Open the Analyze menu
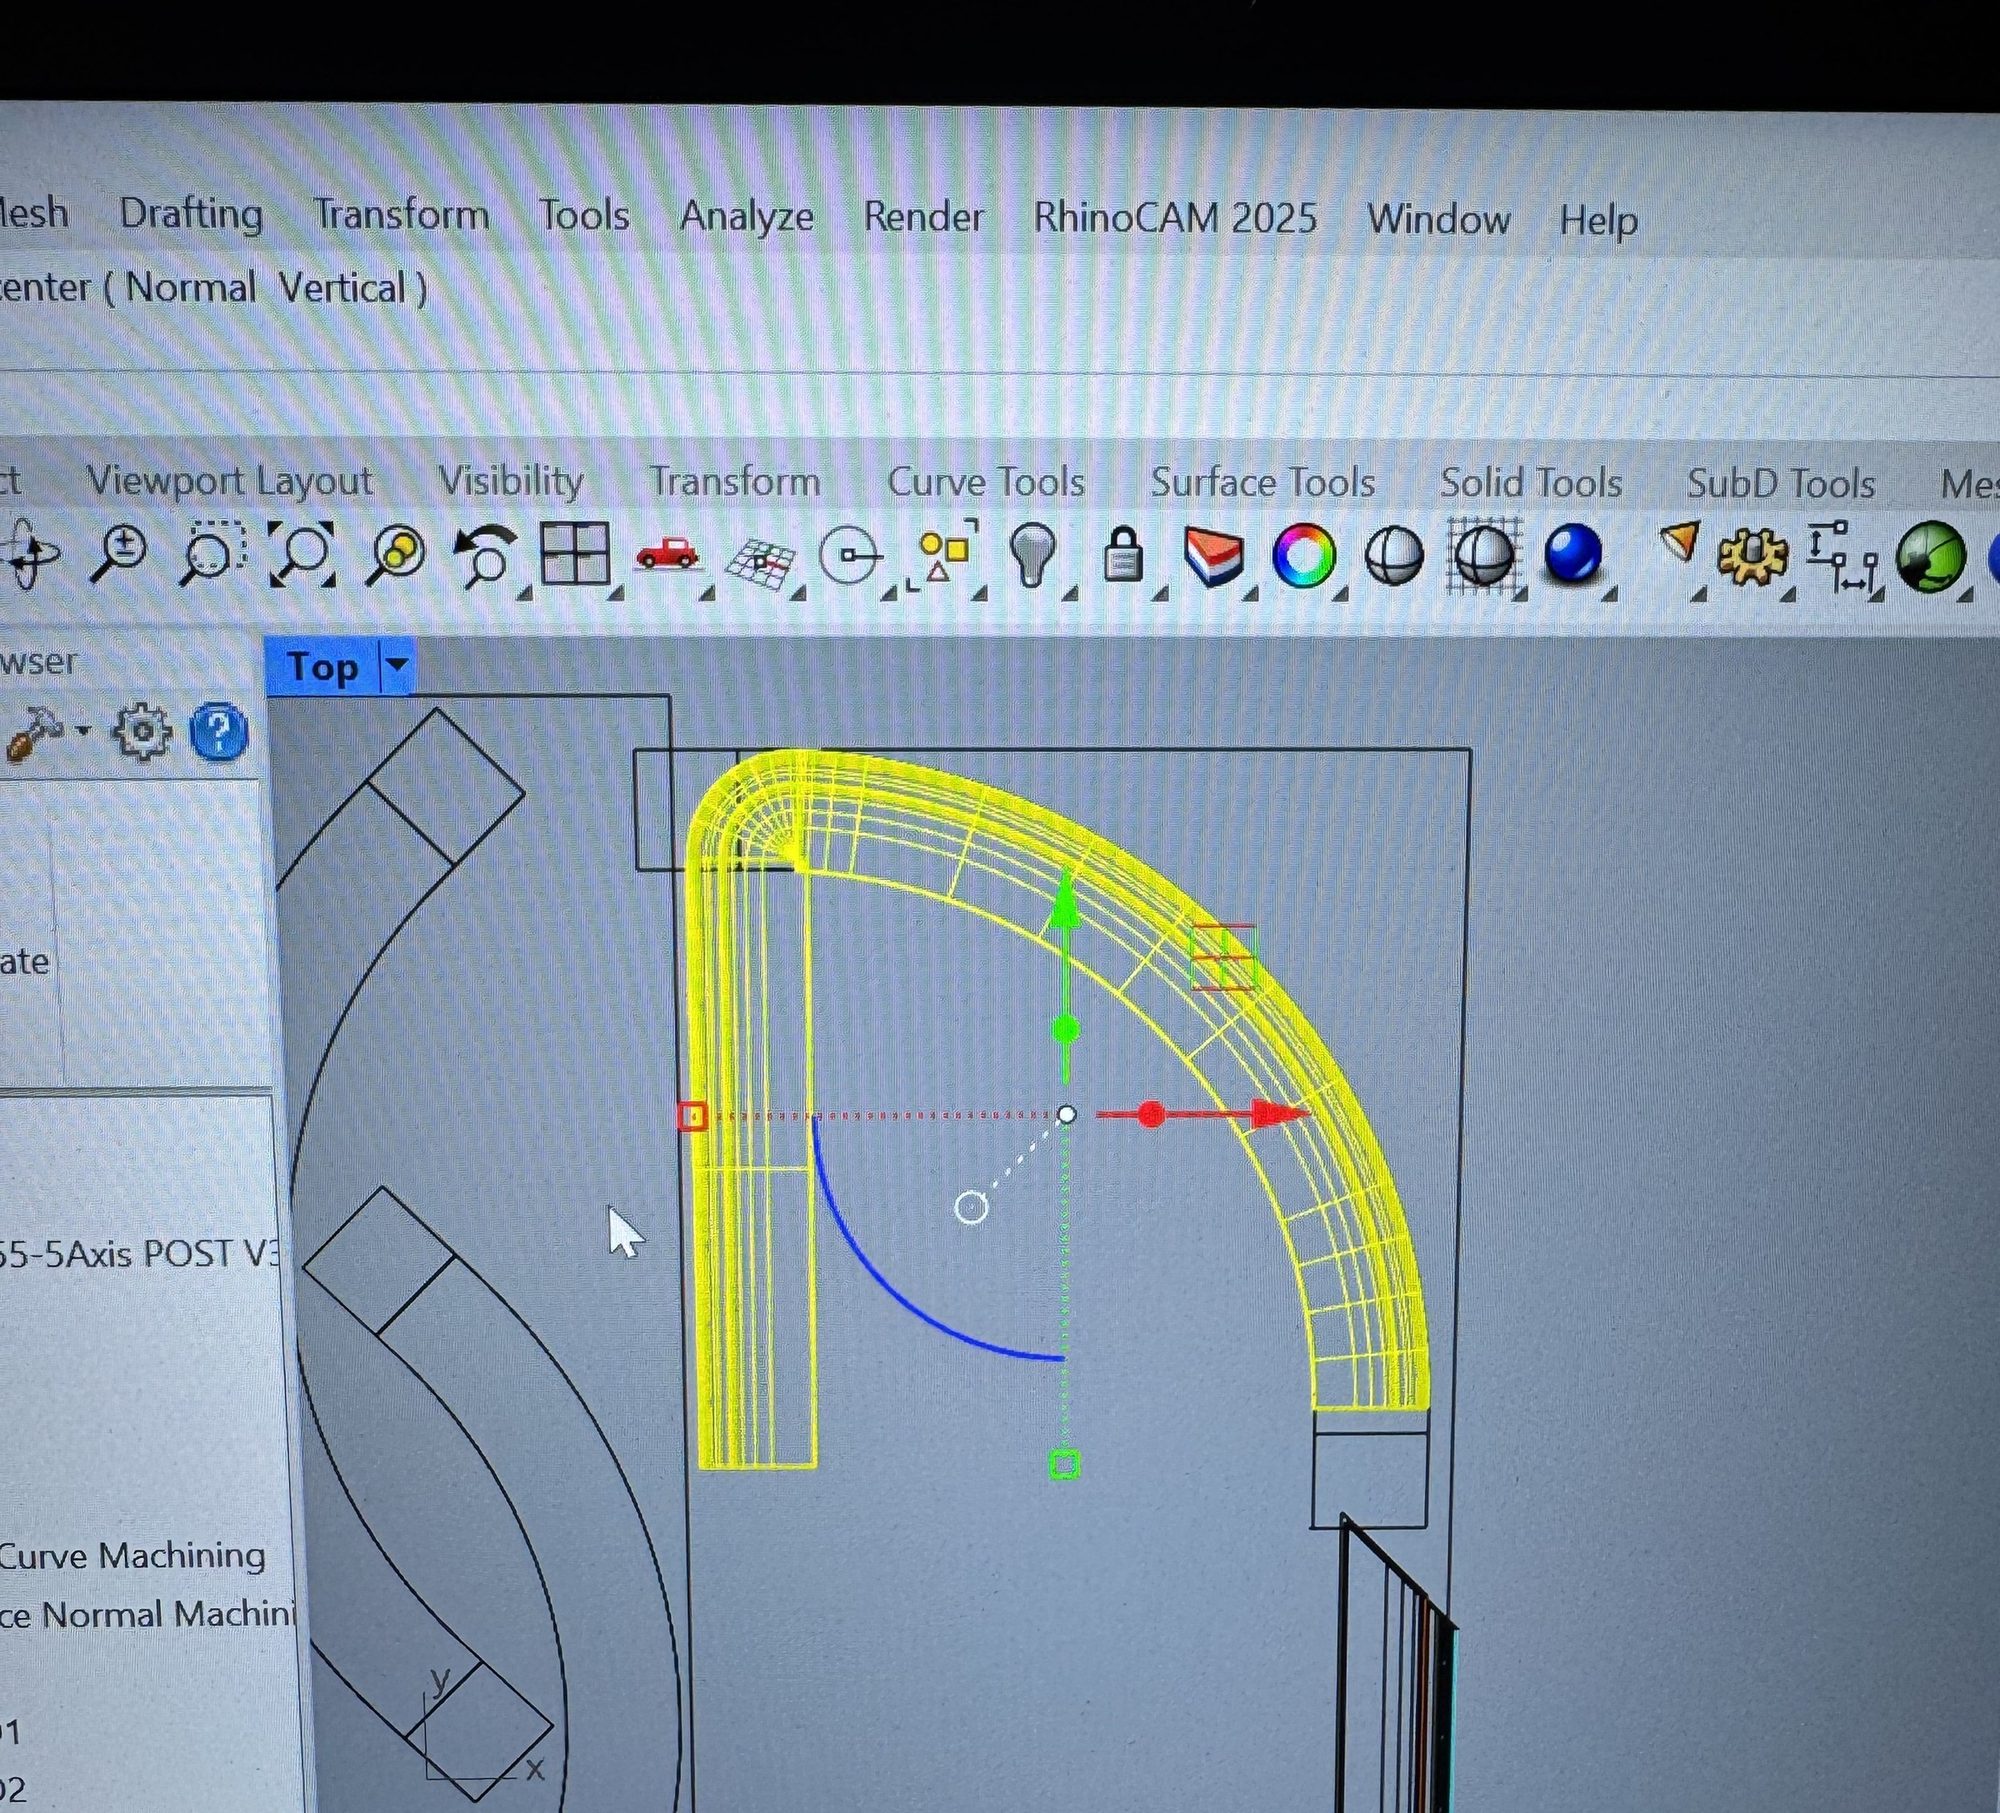 pyautogui.click(x=746, y=217)
